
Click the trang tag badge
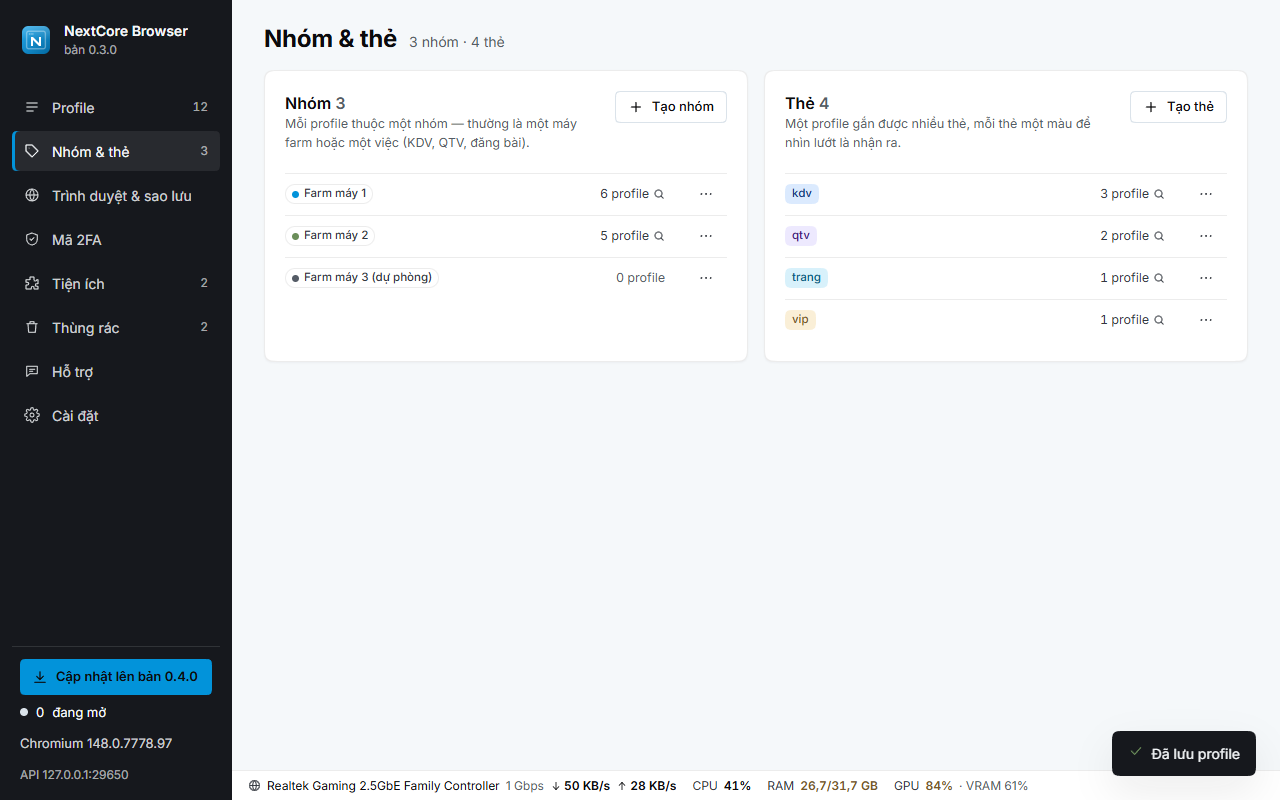pyautogui.click(x=806, y=278)
